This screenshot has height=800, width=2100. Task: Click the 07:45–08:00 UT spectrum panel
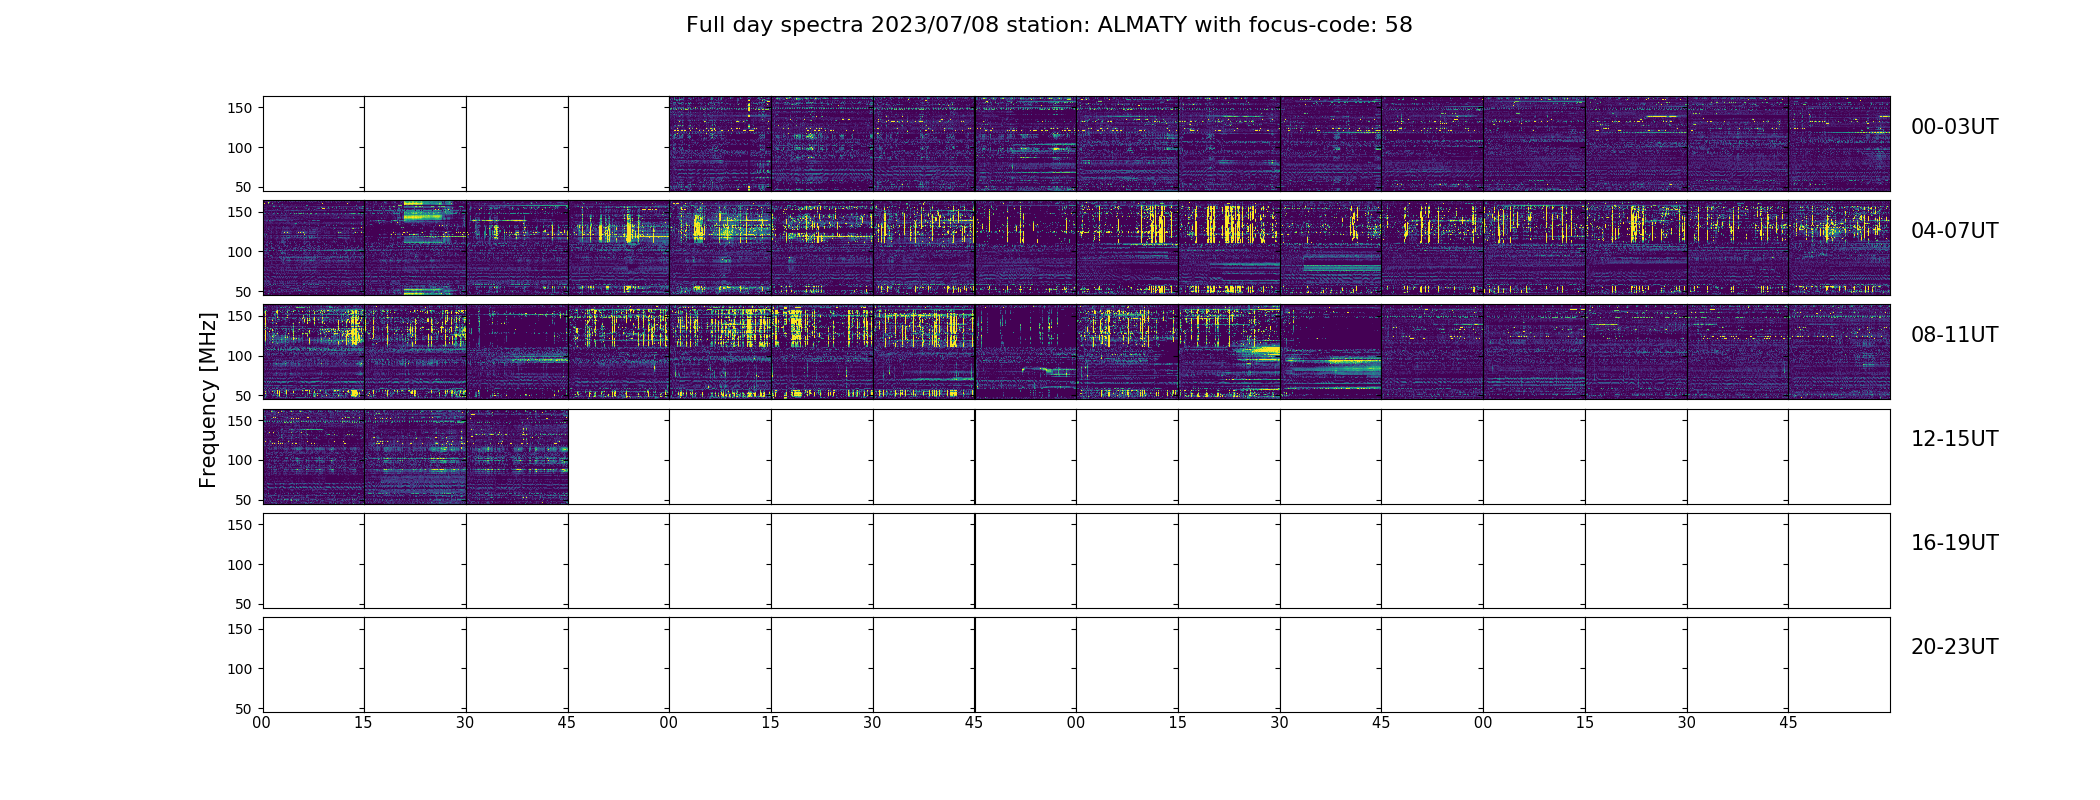(1839, 248)
